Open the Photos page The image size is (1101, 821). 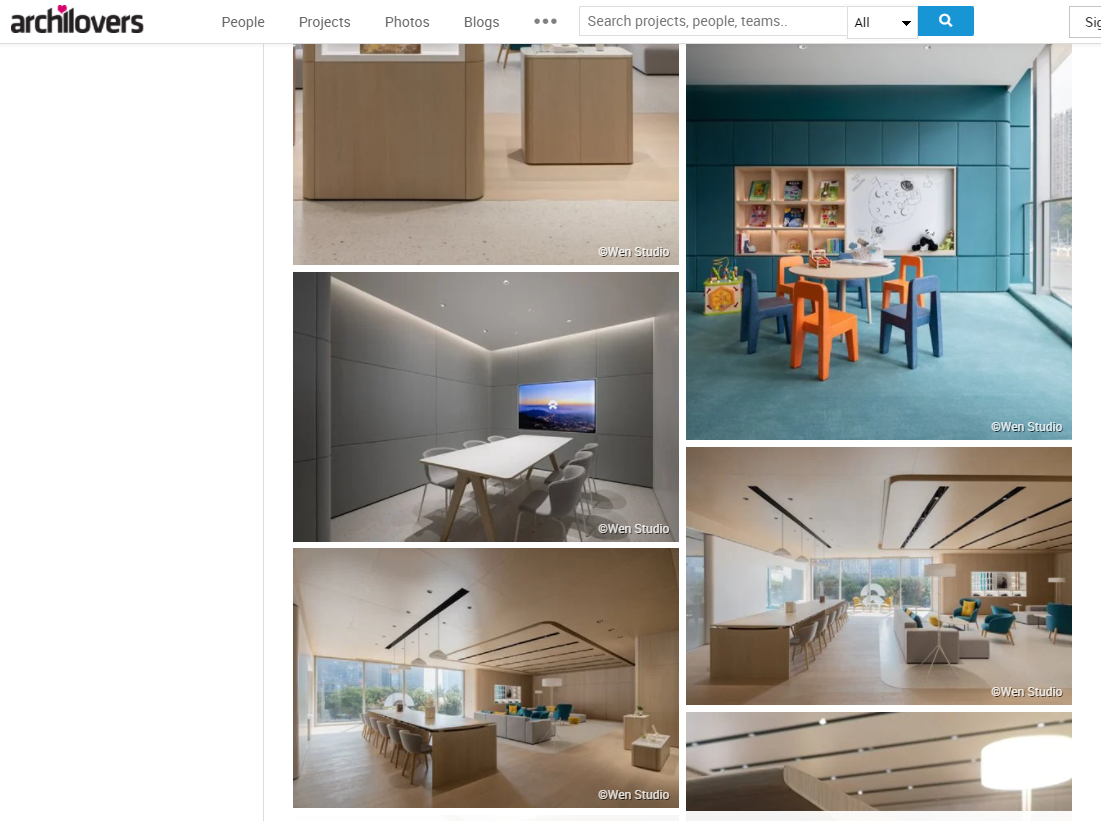click(x=407, y=22)
